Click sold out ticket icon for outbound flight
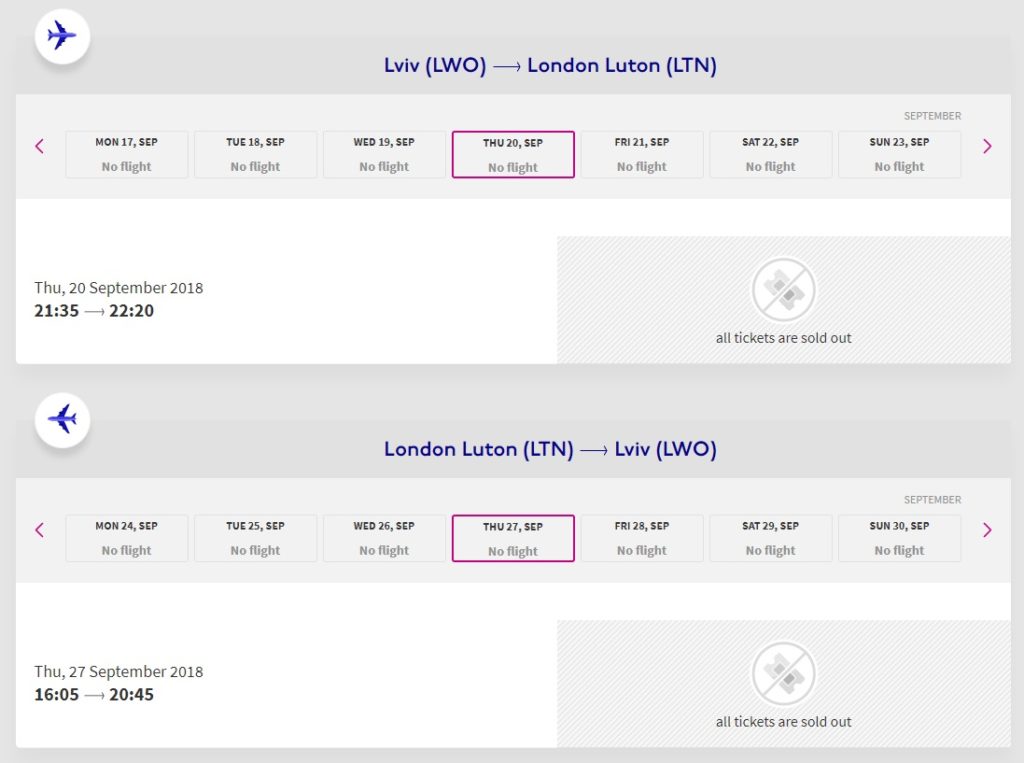 tap(784, 290)
